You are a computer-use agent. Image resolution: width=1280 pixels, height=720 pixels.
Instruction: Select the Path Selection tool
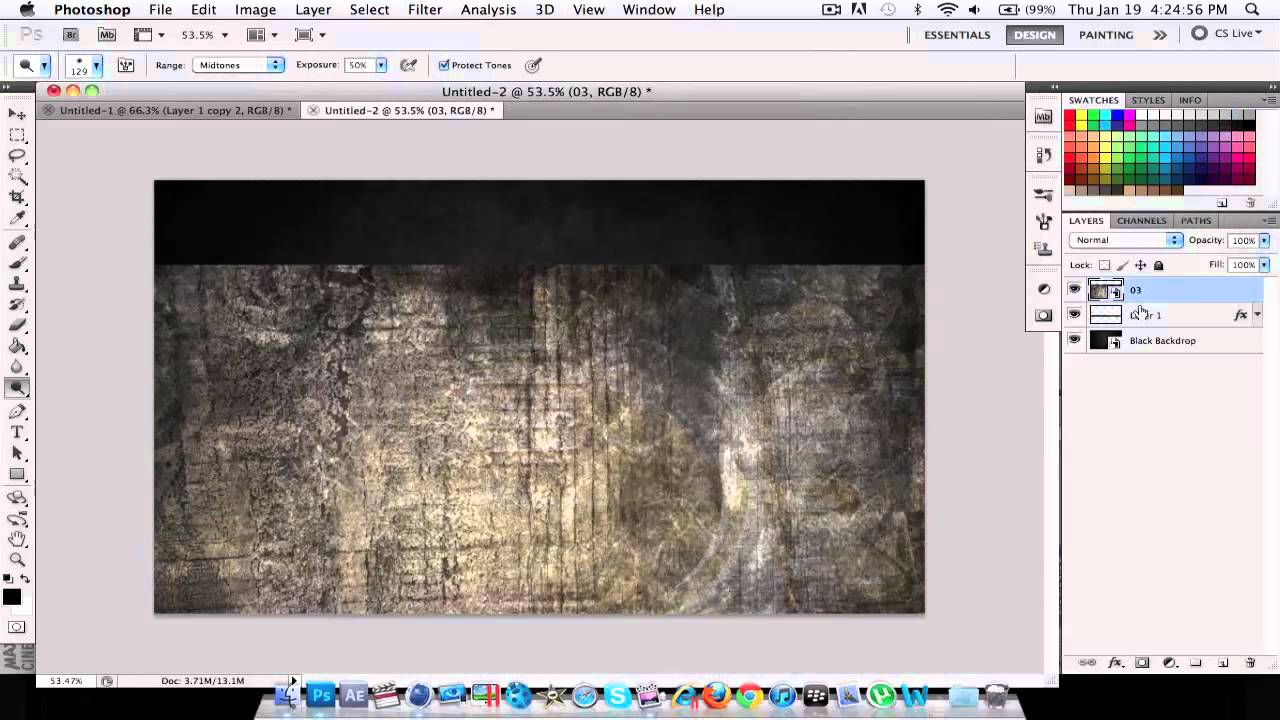[17, 453]
